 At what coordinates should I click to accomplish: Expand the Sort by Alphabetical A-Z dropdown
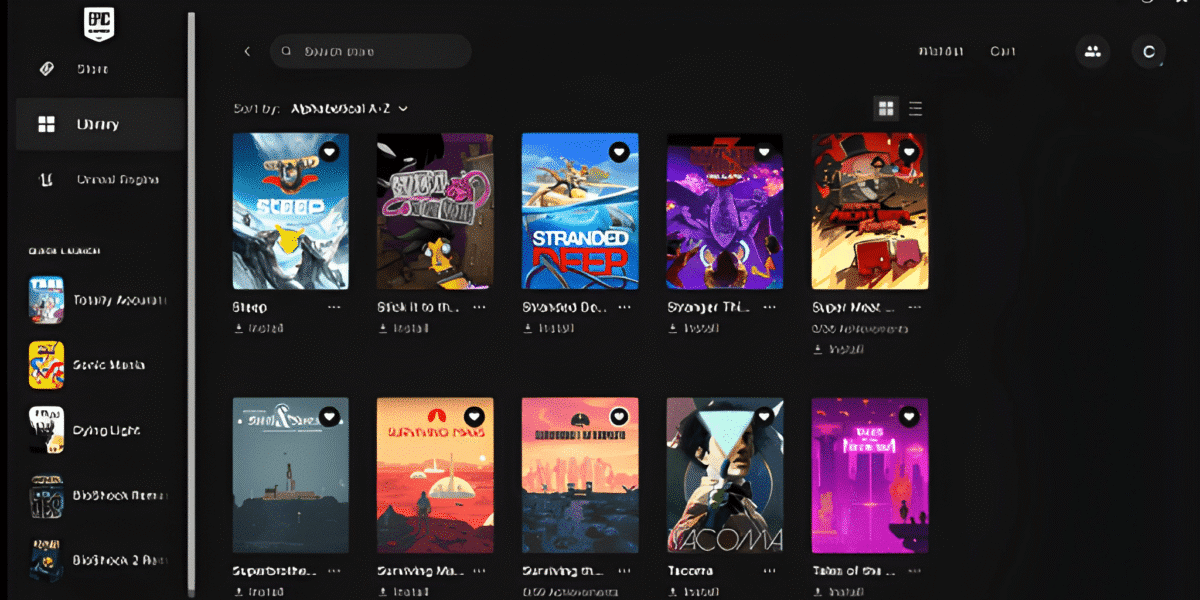350,108
